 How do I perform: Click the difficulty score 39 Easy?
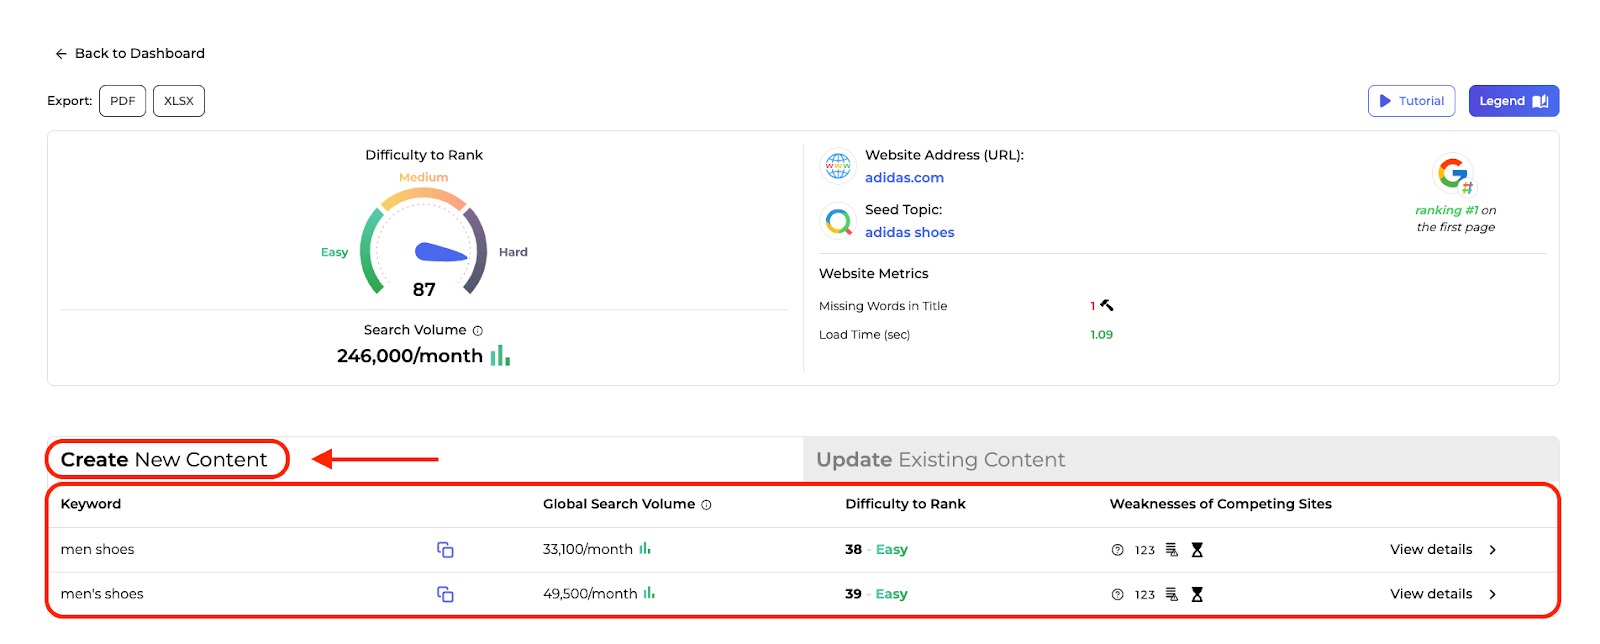pos(876,595)
